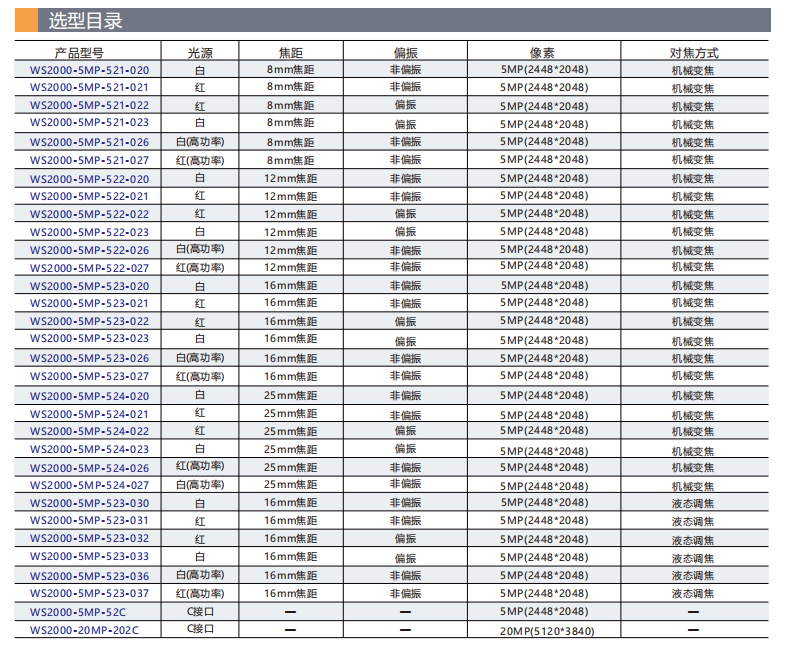The image size is (789, 656).
Task: Select the 像素 column header
Action: pyautogui.click(x=543, y=53)
